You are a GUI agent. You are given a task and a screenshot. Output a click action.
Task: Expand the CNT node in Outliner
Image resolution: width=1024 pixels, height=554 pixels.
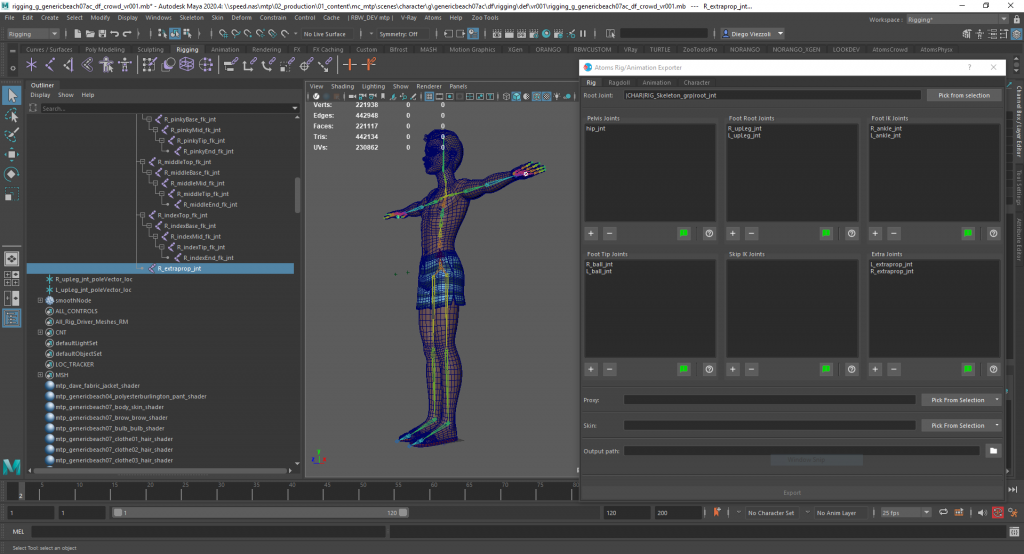pyautogui.click(x=40, y=333)
